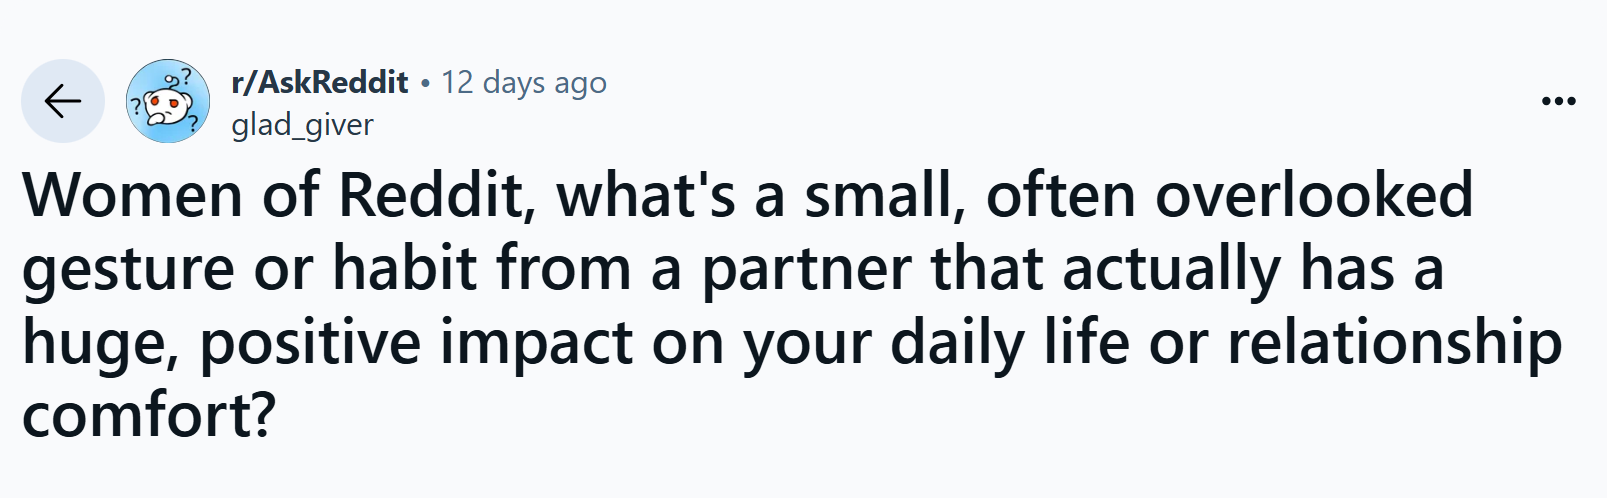Select the post title starting 'Women of Reddit'
The width and height of the screenshot is (1607, 498).
point(791,305)
